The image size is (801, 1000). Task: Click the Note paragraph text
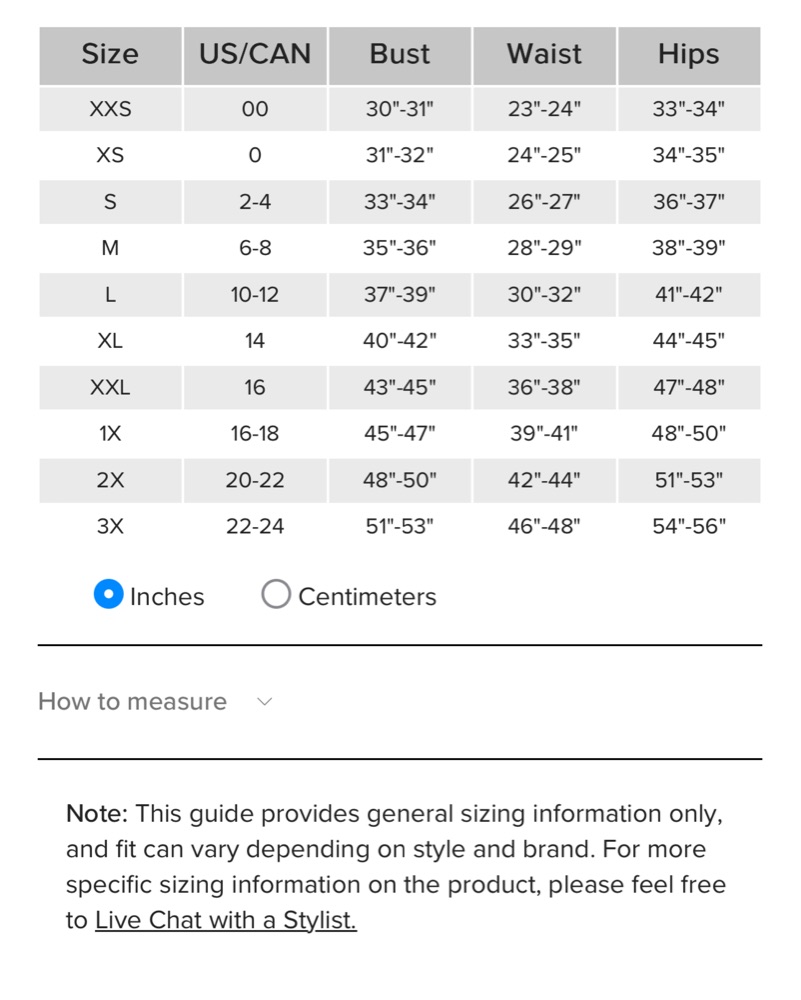click(x=396, y=867)
